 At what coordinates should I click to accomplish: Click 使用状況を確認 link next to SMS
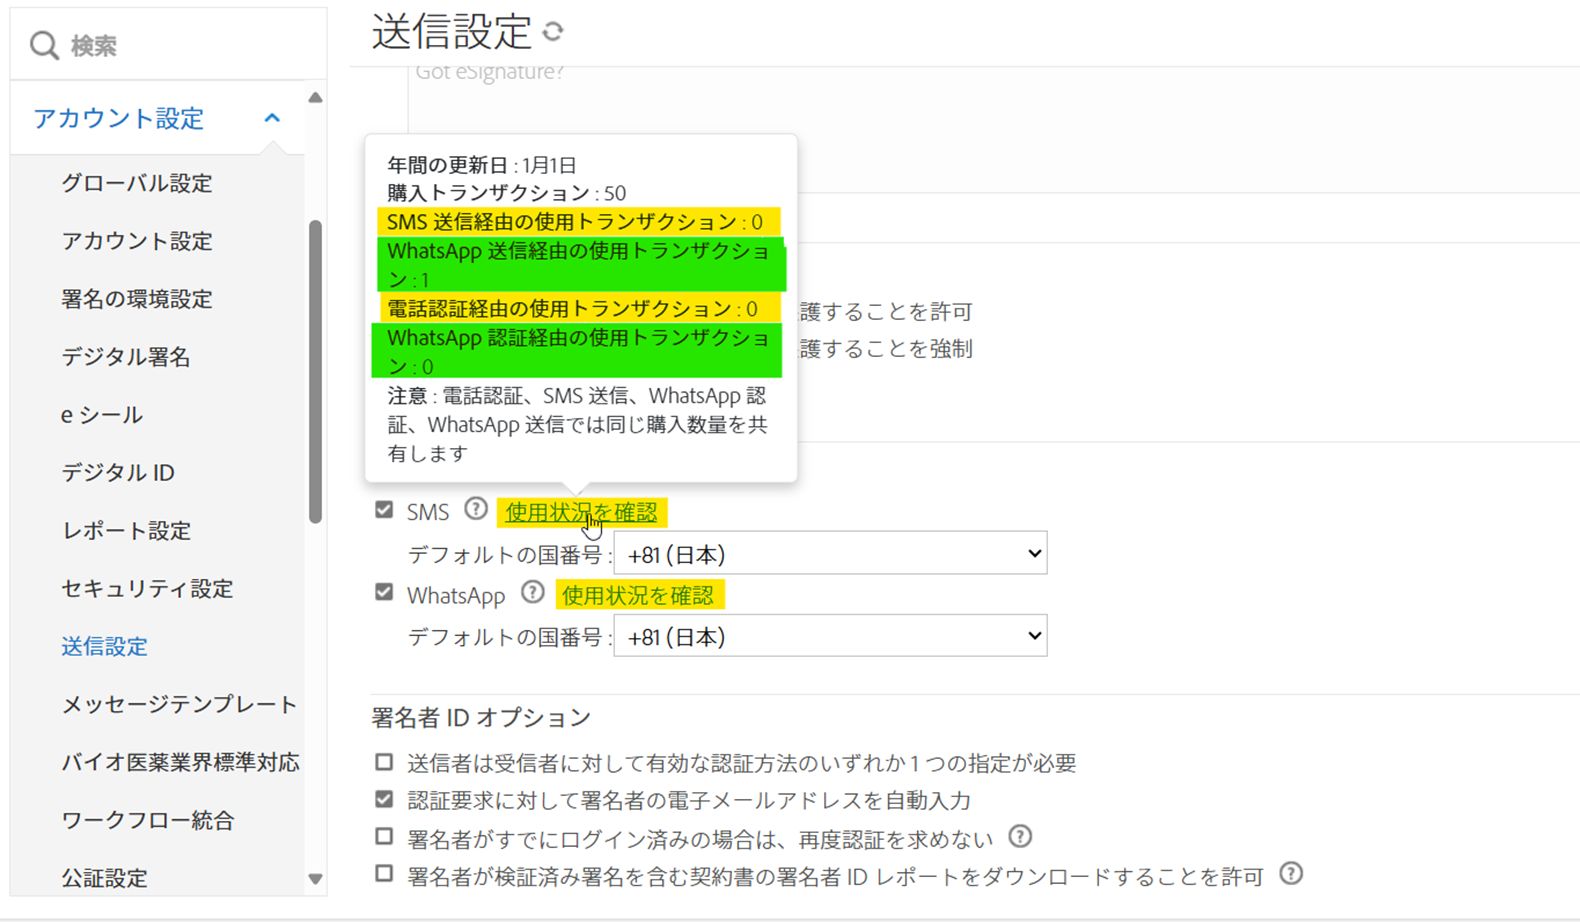(581, 512)
